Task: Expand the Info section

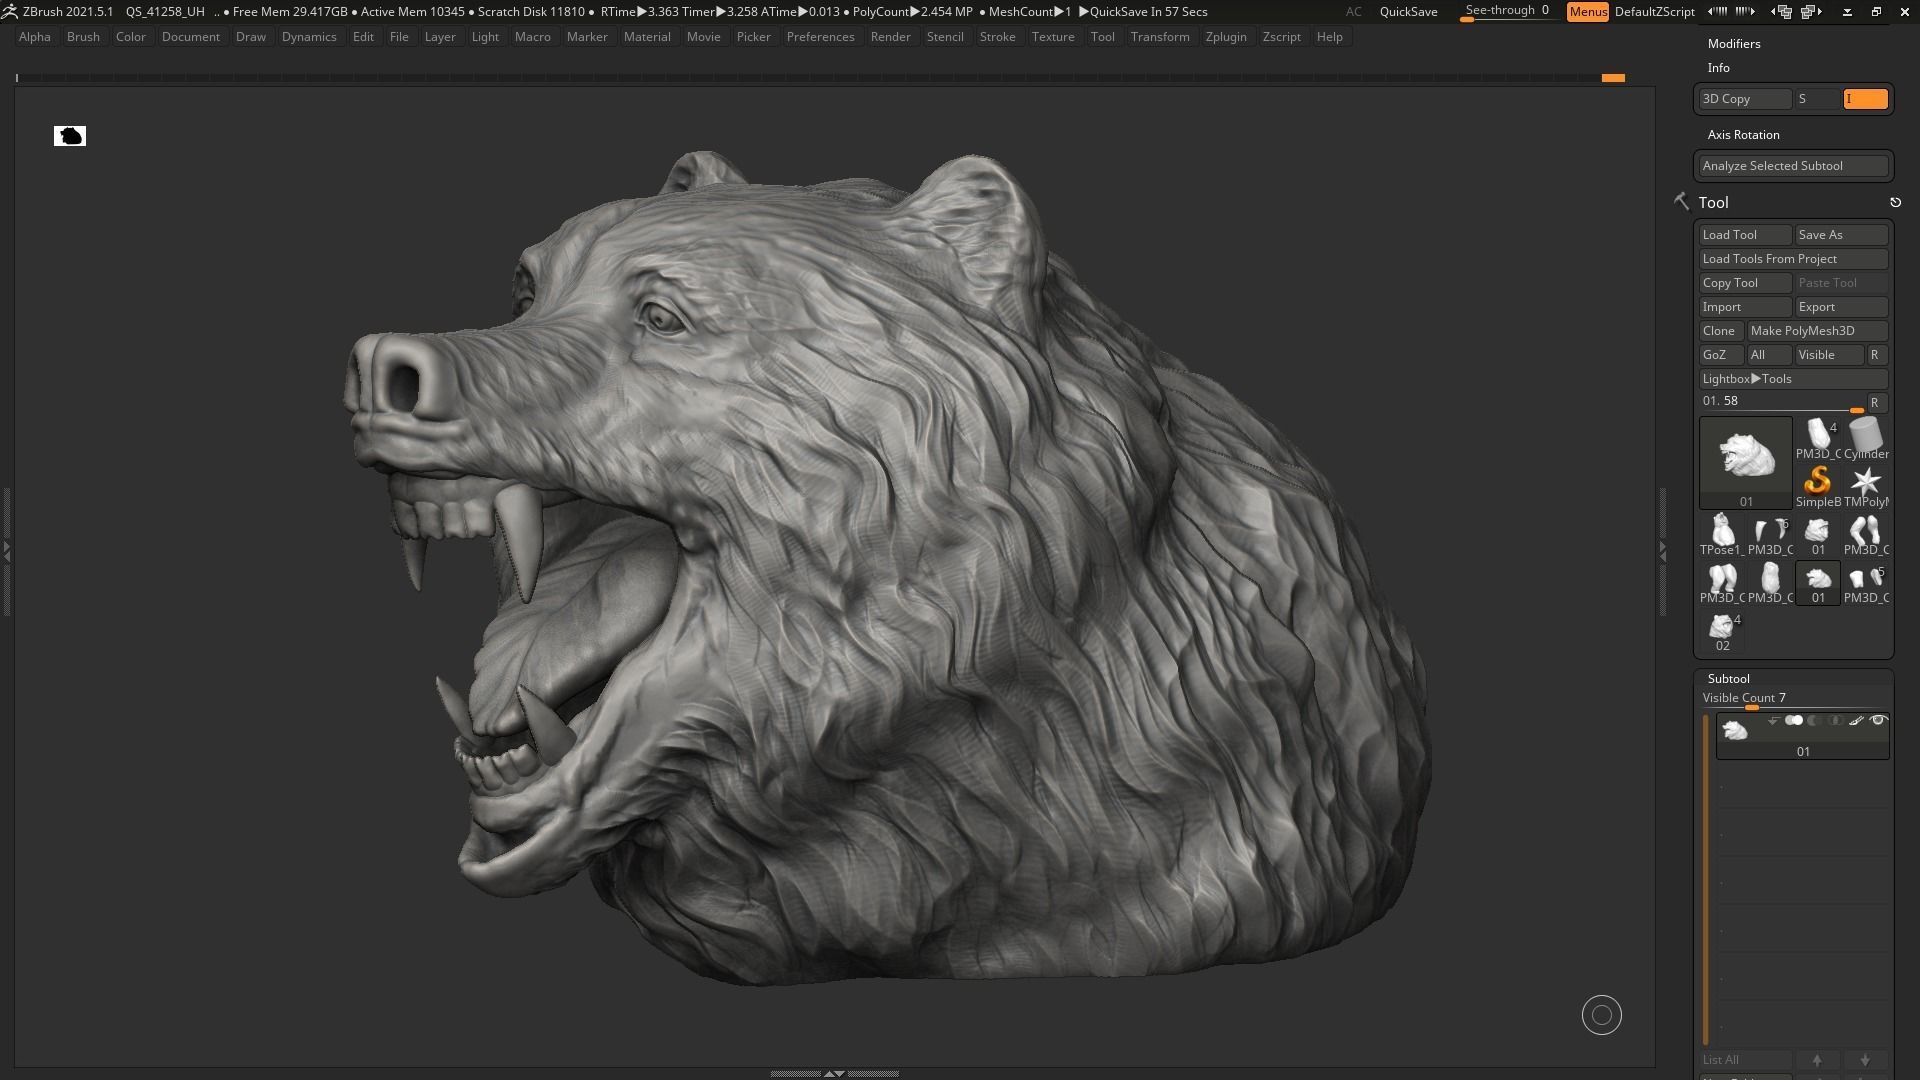Action: (1718, 68)
